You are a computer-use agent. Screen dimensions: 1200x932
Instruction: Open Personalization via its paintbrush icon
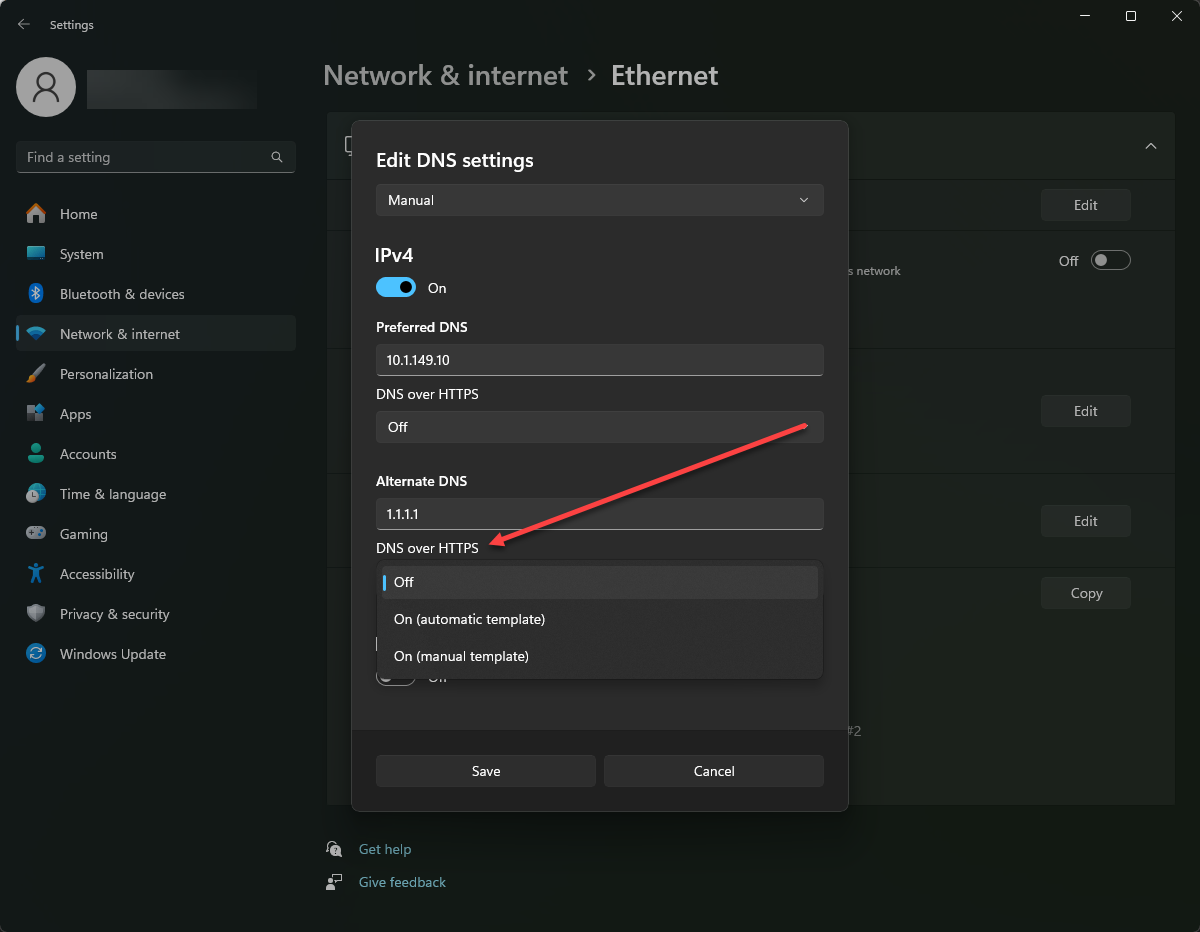pyautogui.click(x=36, y=374)
